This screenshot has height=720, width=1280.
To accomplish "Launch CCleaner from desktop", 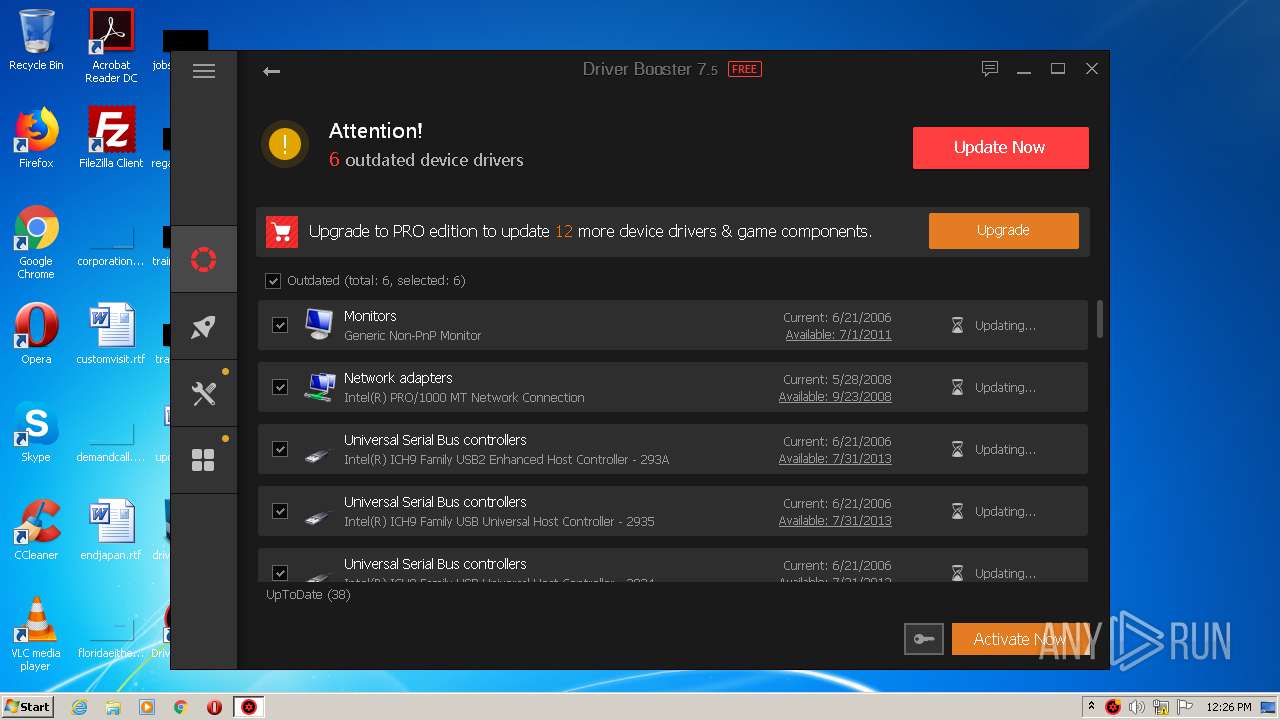I will tap(36, 530).
